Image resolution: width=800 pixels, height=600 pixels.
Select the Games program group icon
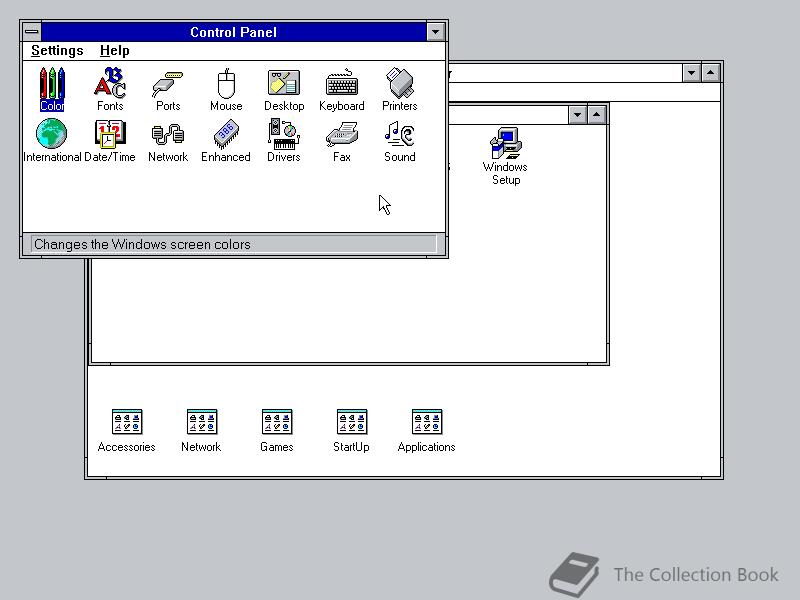pyautogui.click(x=277, y=431)
